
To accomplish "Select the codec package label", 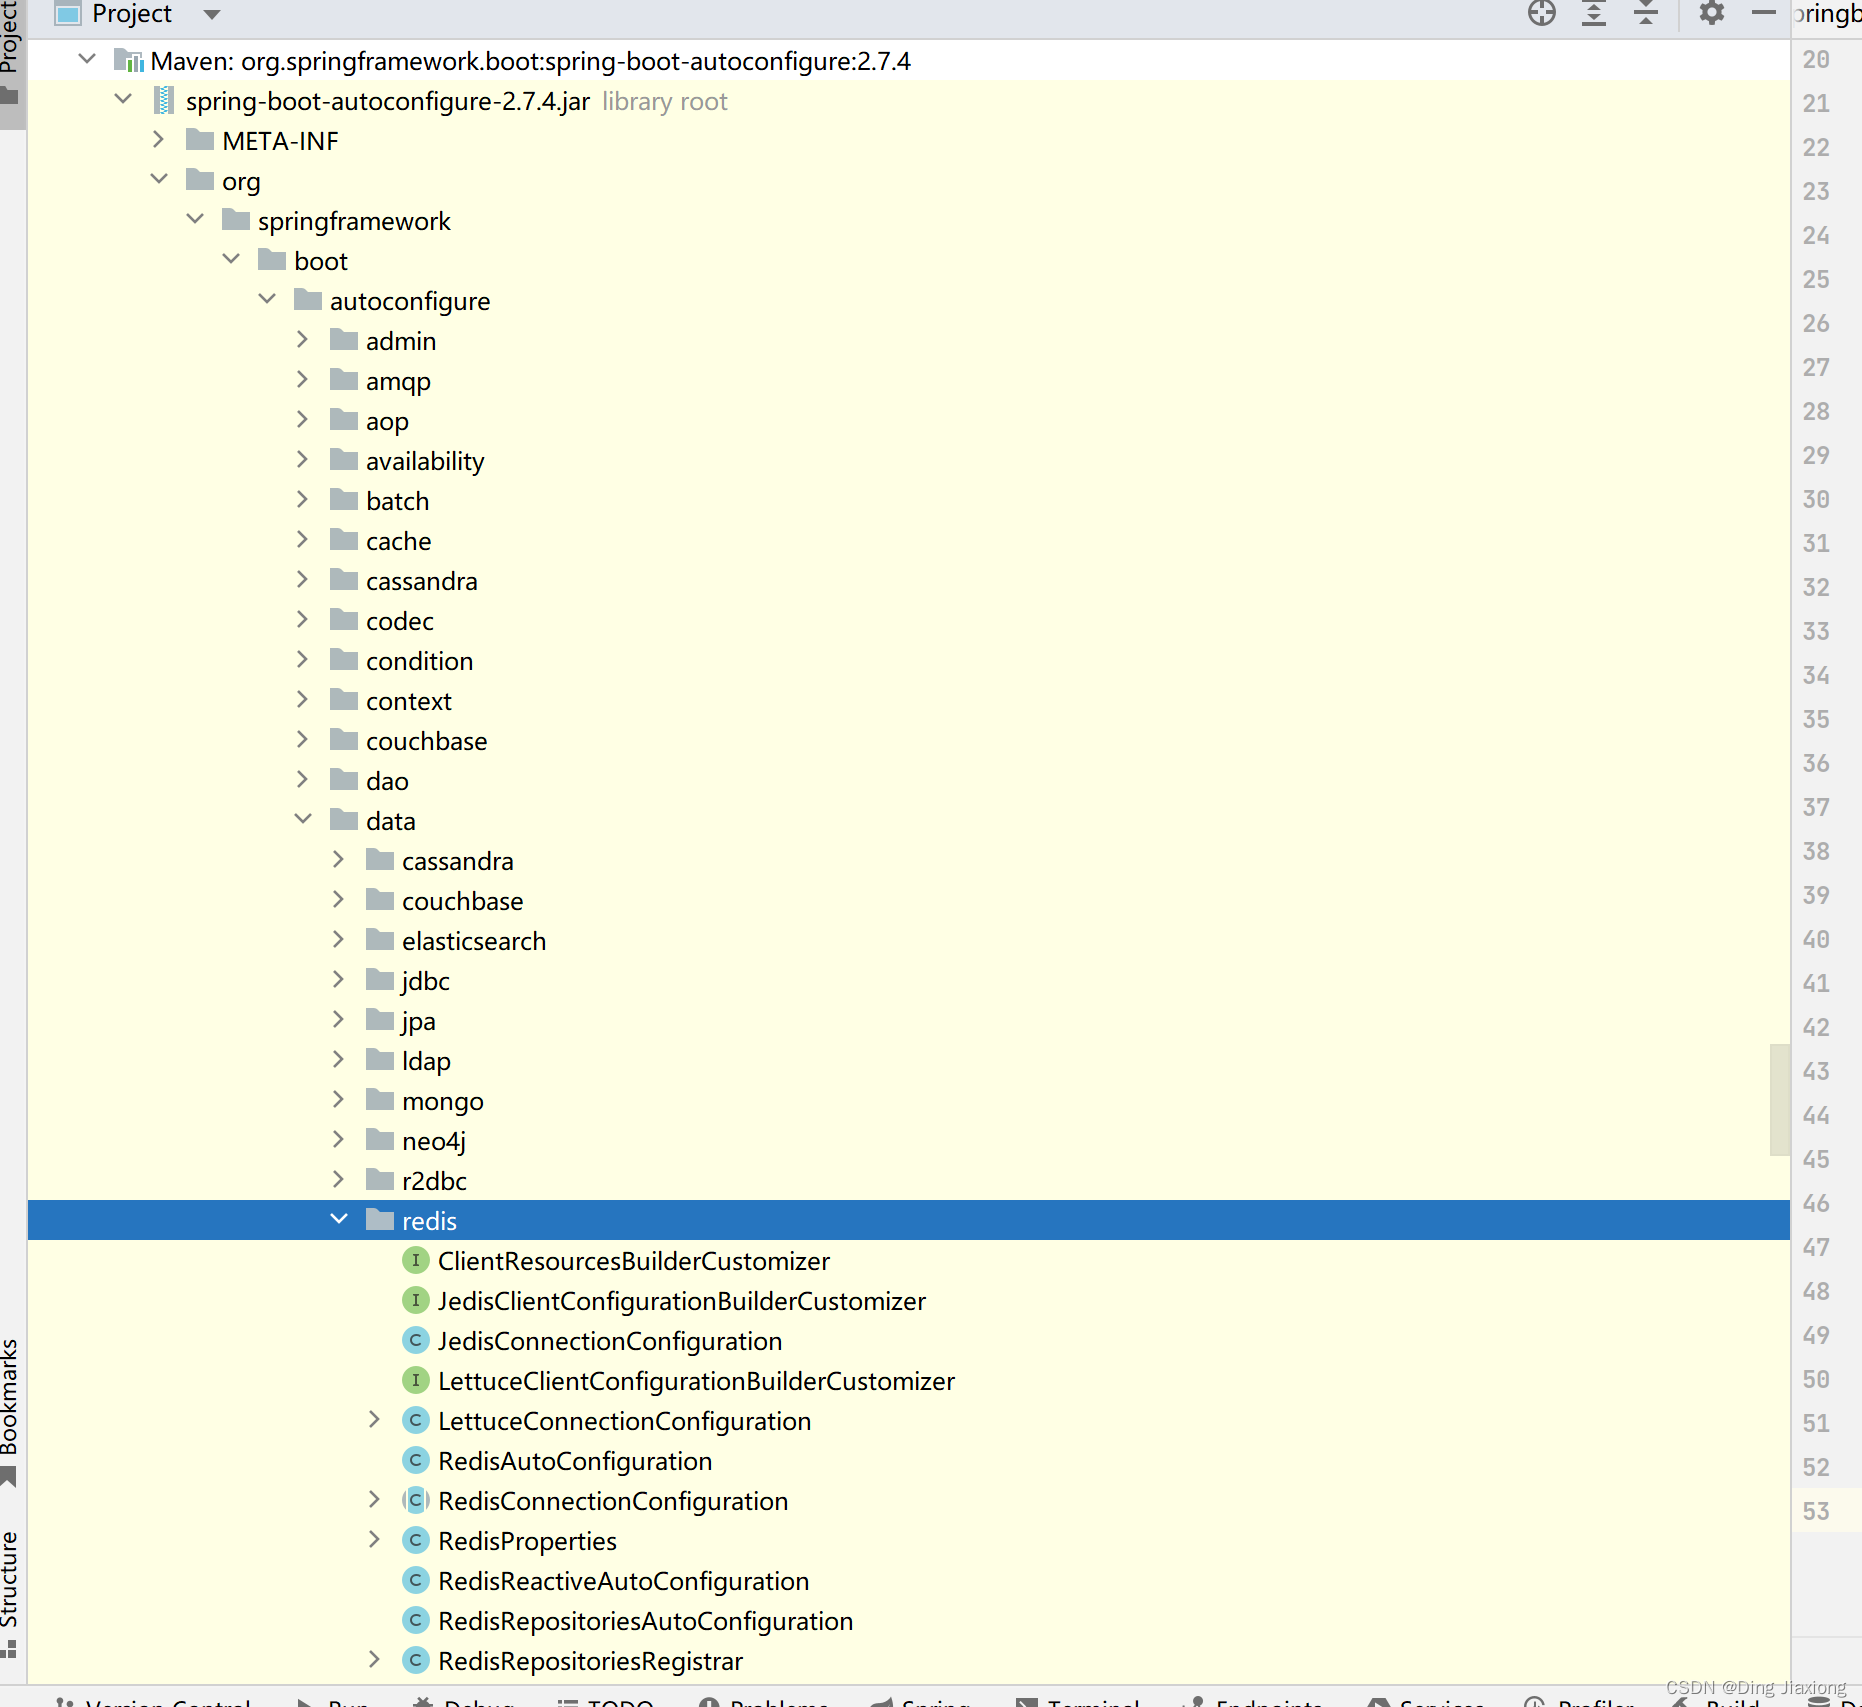I will (x=400, y=621).
